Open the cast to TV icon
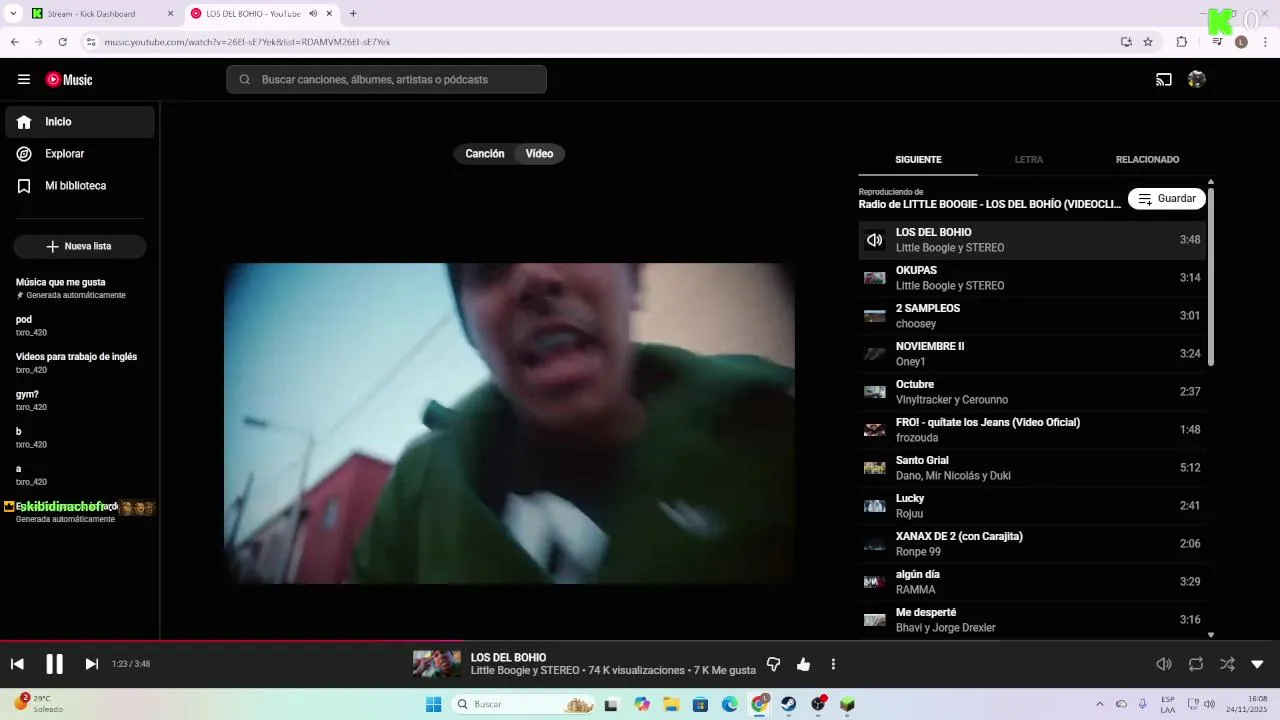Viewport: 1280px width, 720px height. [x=1164, y=80]
